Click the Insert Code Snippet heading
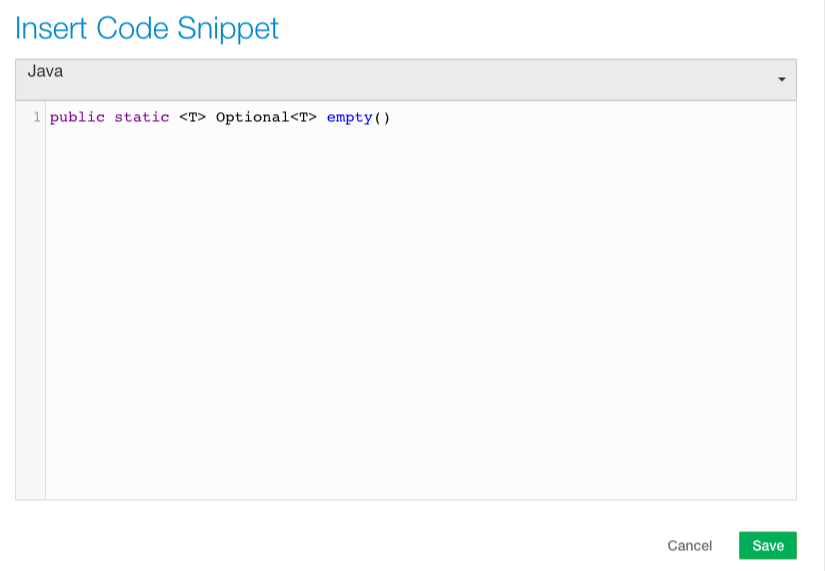 [147, 29]
